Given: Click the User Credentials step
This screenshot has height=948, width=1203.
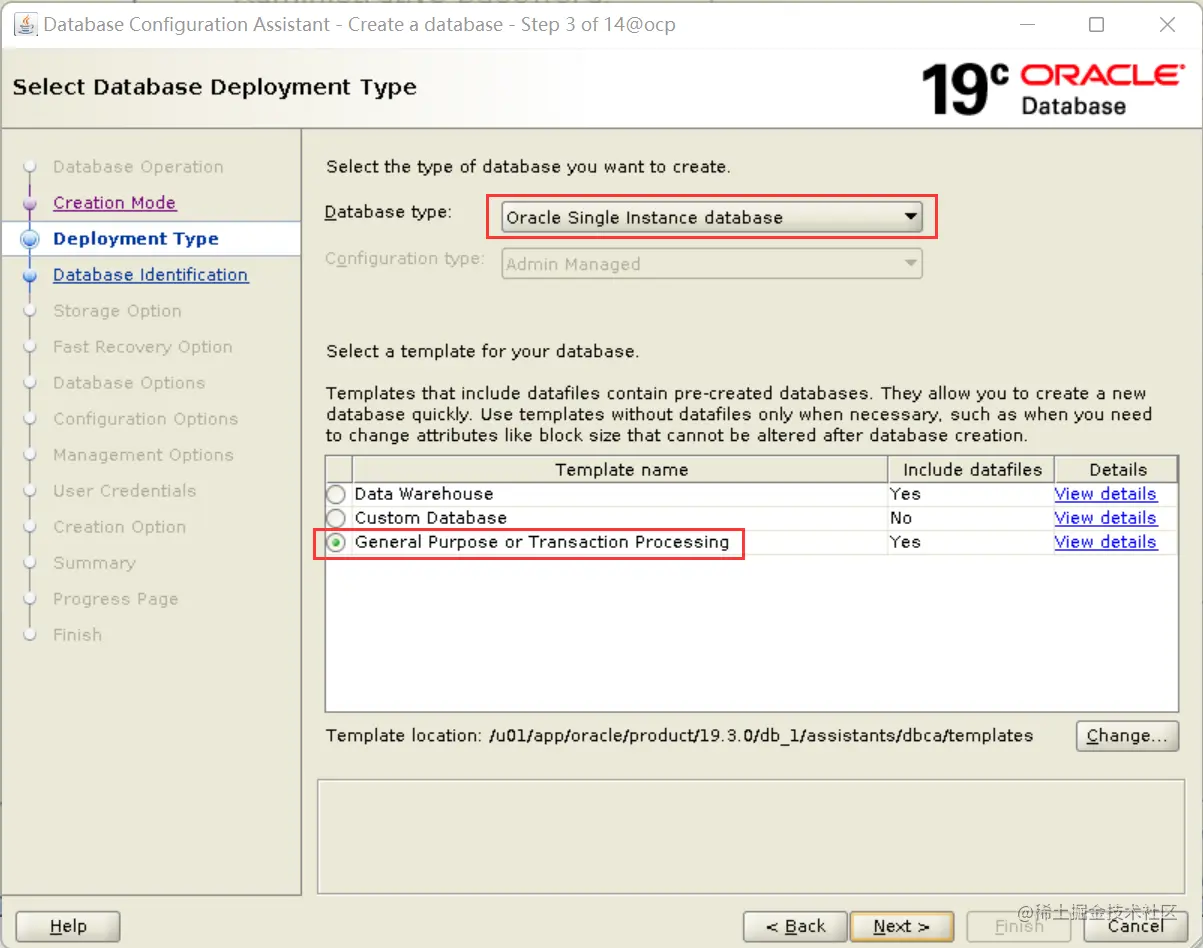Looking at the screenshot, I should pos(124,491).
